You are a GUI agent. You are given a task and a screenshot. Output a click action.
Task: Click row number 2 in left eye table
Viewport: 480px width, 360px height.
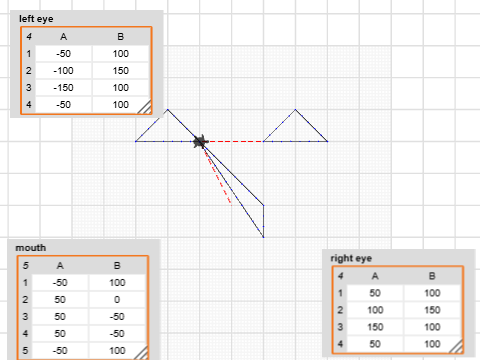pyautogui.click(x=29, y=71)
